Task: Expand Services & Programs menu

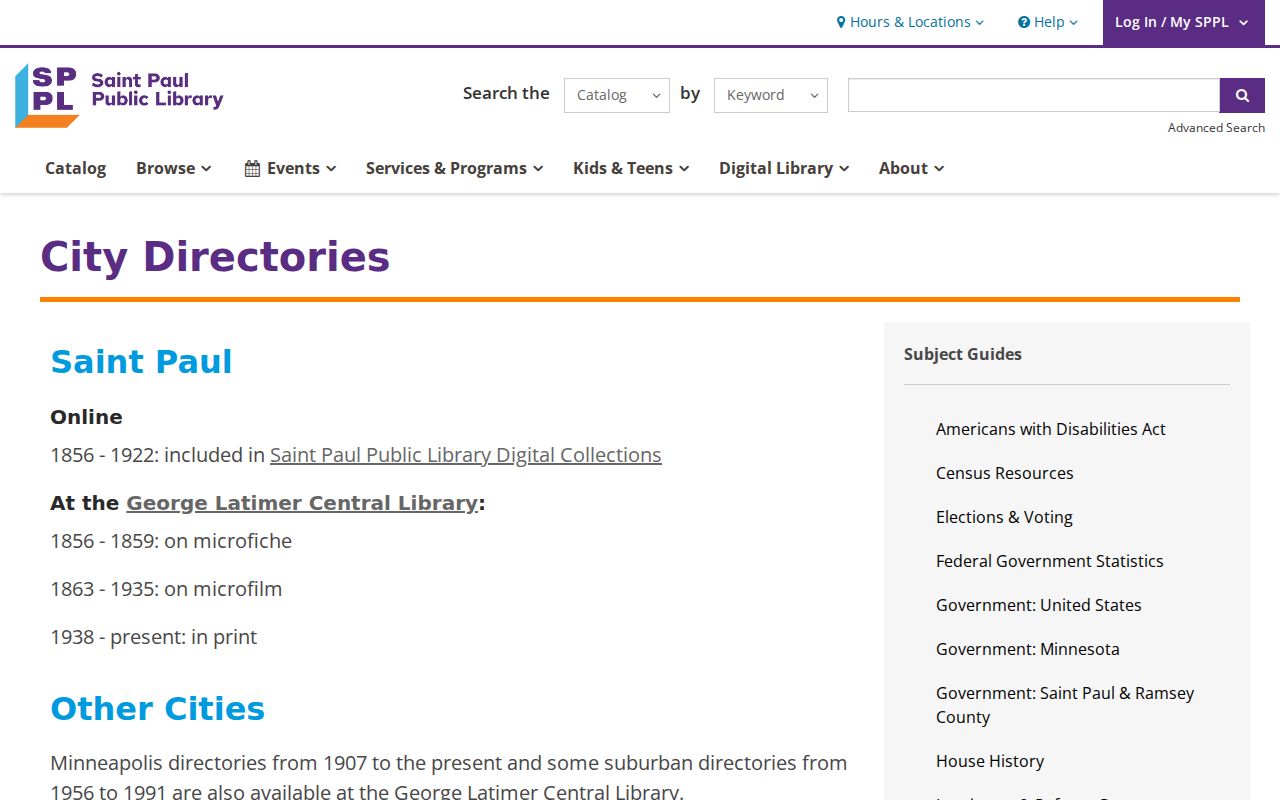Action: click(x=454, y=168)
